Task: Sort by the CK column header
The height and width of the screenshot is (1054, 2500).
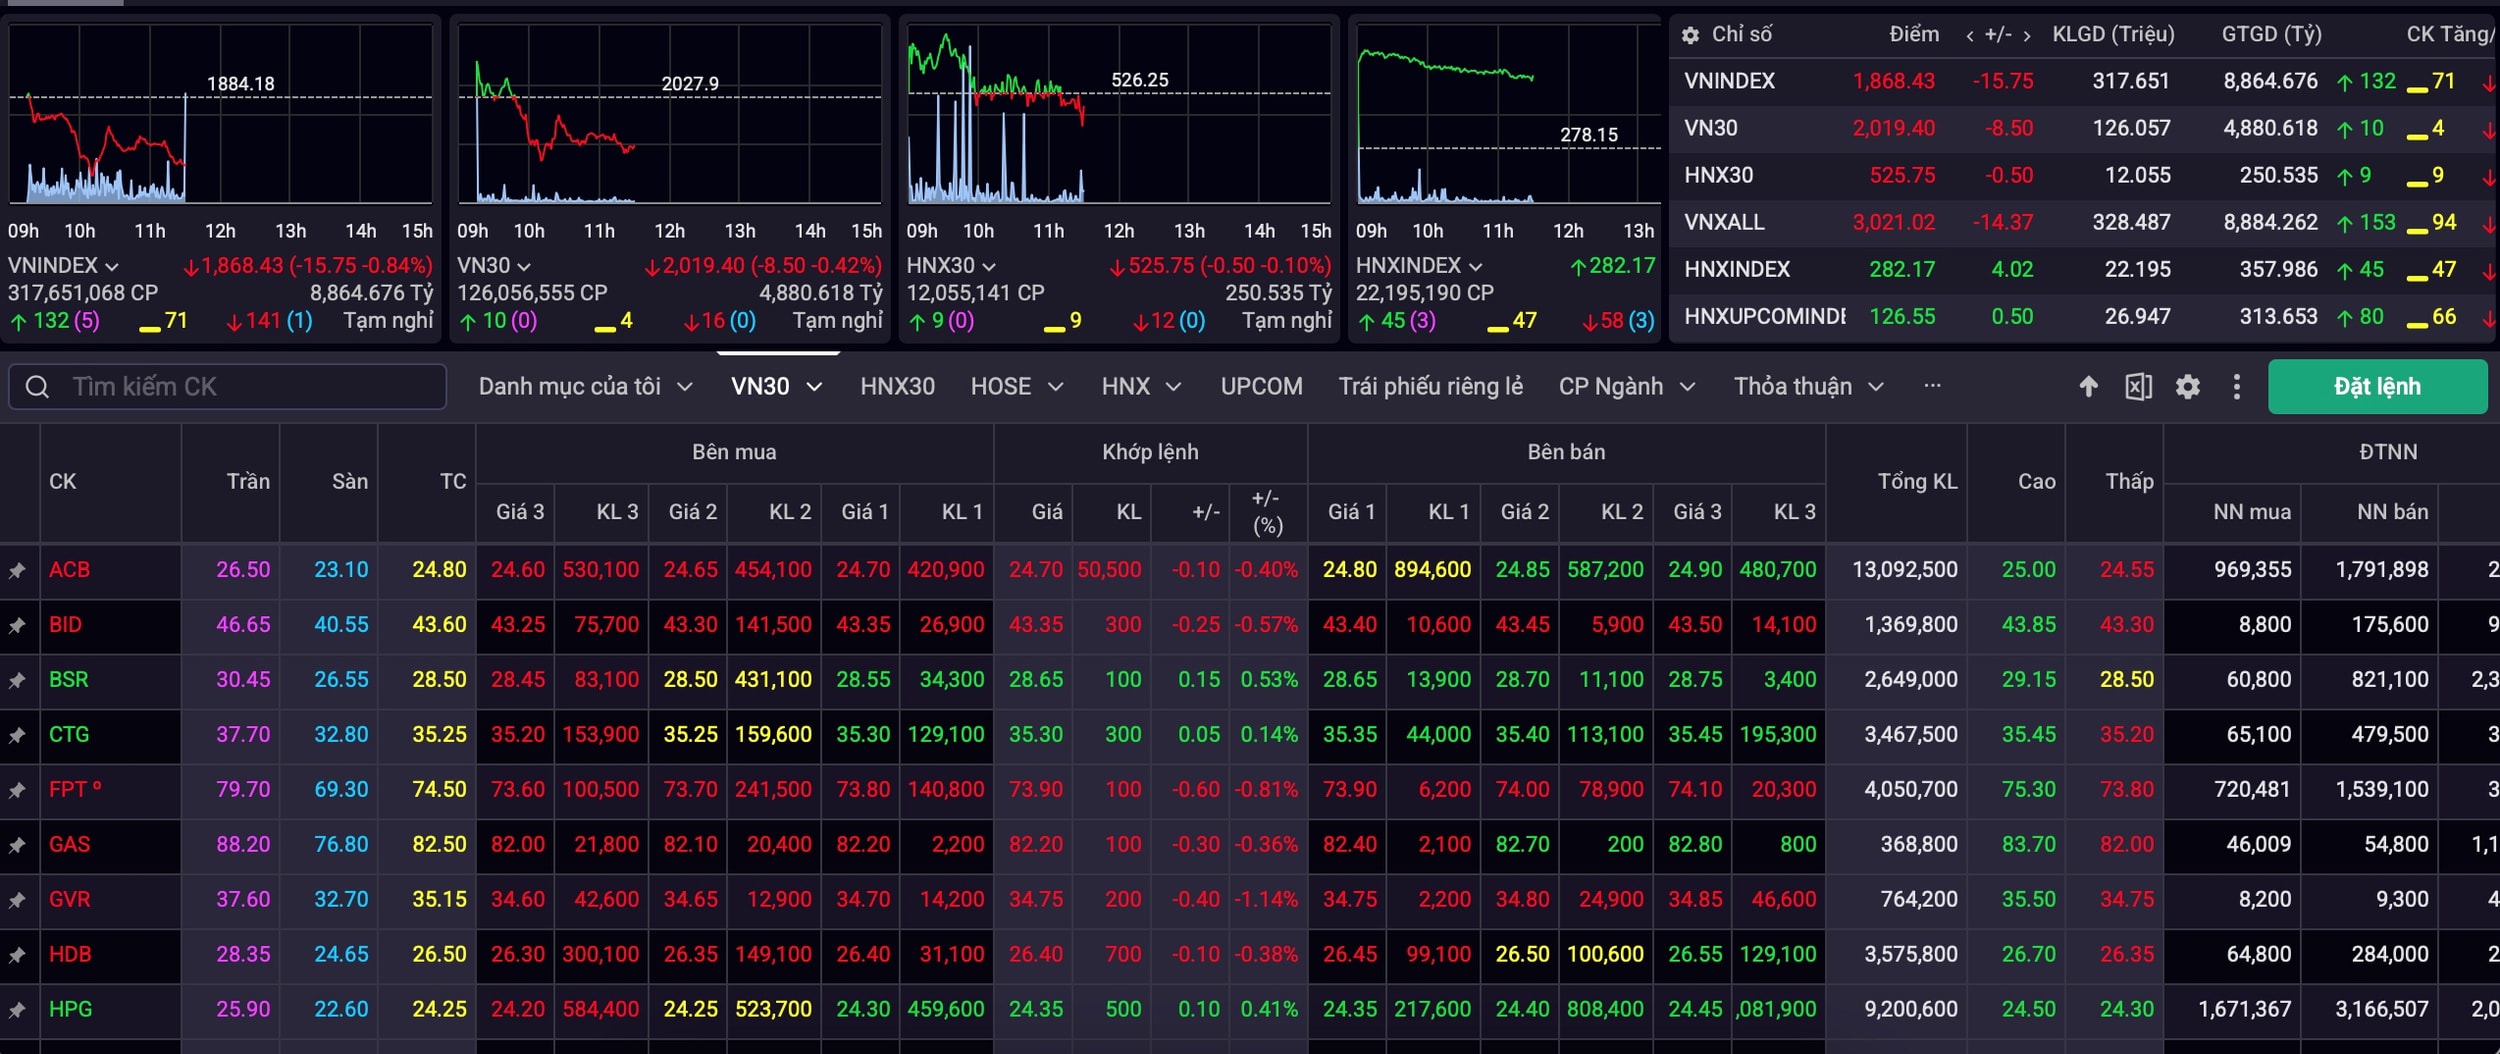Action: (x=62, y=482)
